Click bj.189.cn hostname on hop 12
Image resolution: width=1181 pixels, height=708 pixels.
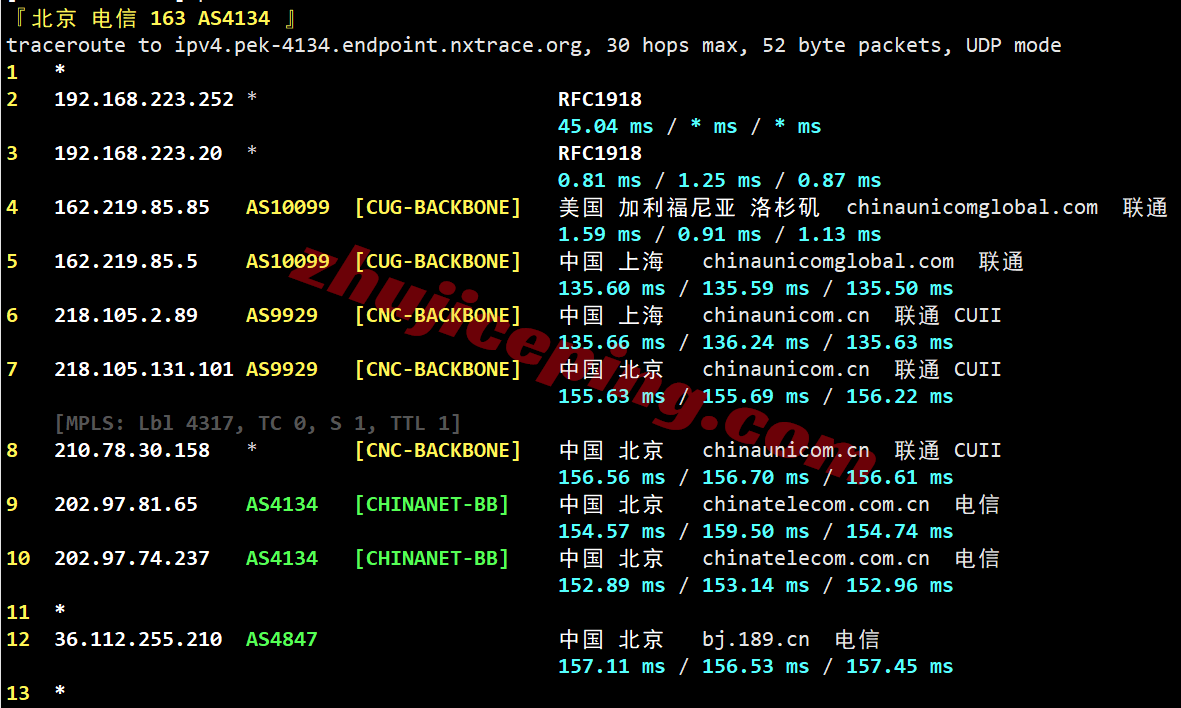755,640
